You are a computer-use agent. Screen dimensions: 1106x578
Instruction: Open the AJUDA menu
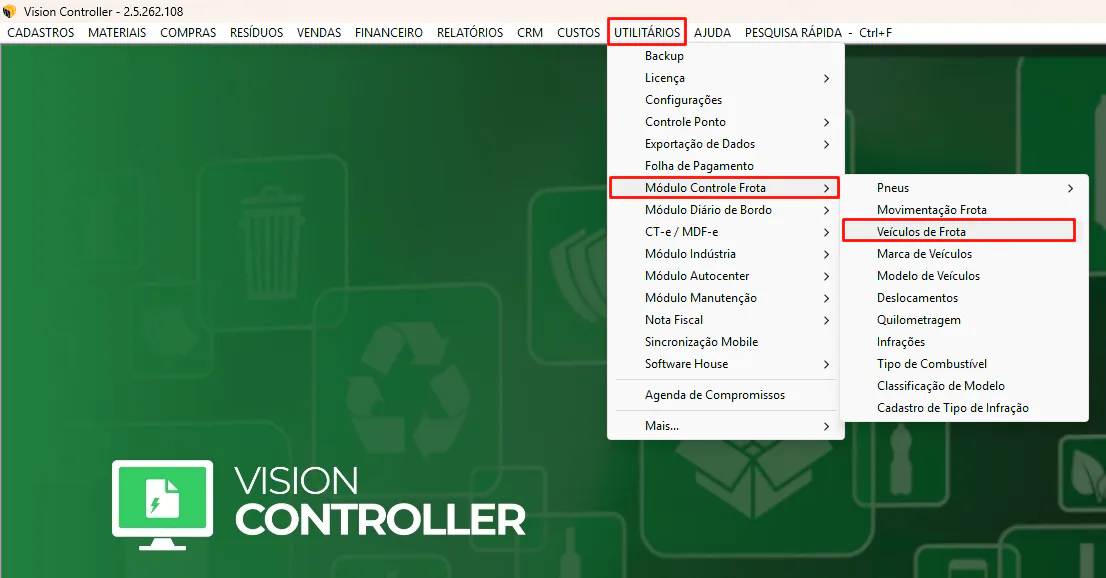712,32
